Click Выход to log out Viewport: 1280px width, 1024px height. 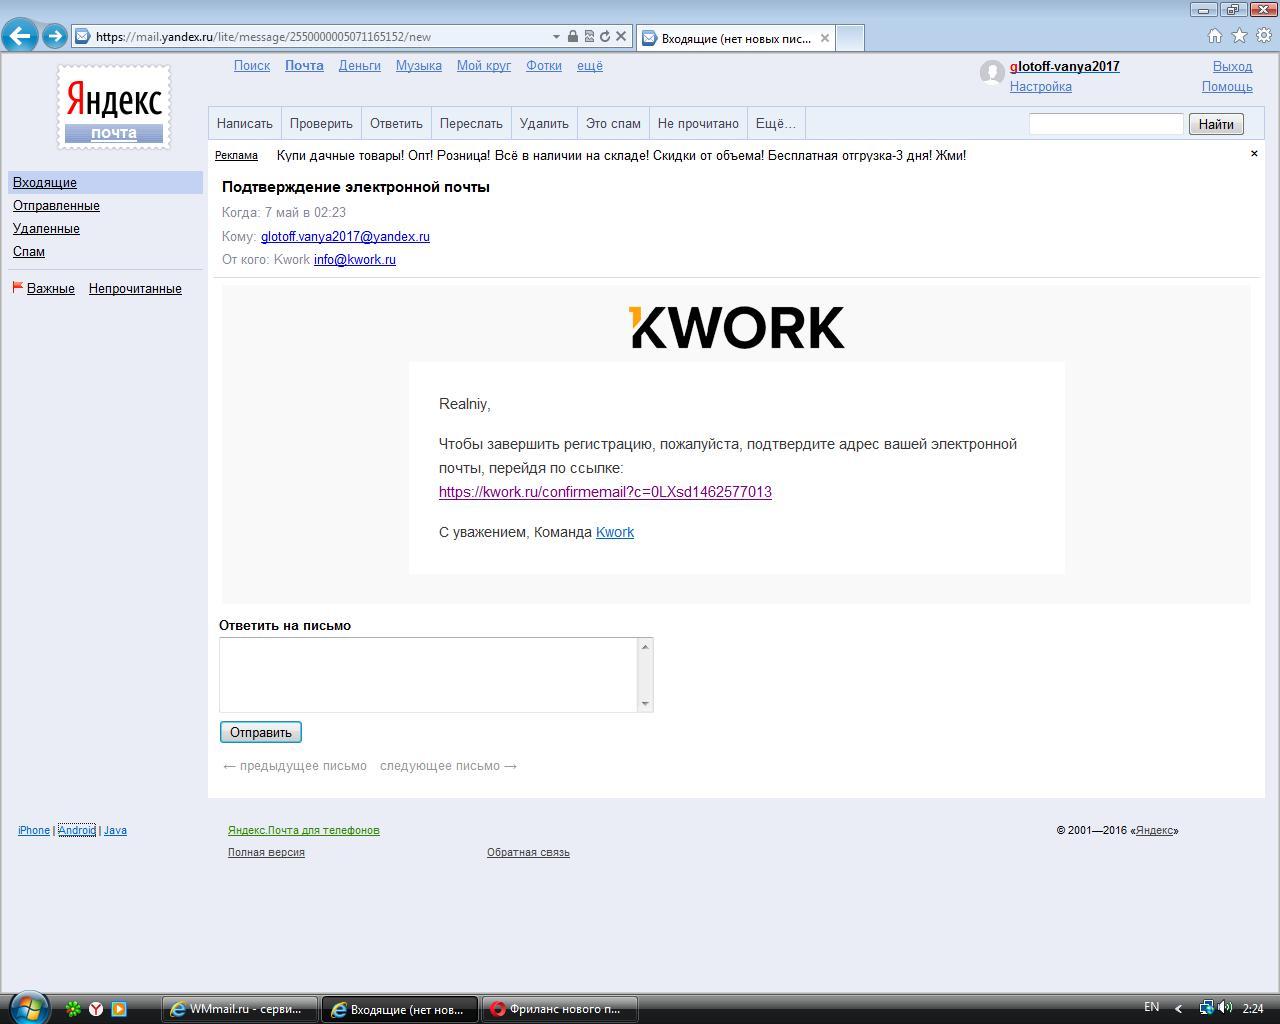1232,66
